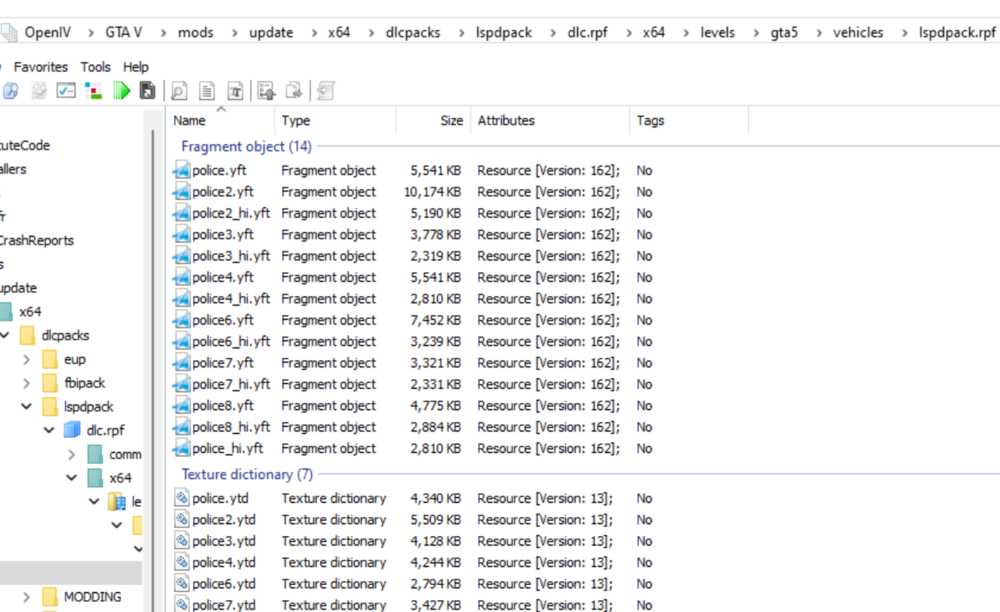1000x612 pixels.
Task: Toggle Edit mode with the green arrow icon
Action: tap(122, 90)
